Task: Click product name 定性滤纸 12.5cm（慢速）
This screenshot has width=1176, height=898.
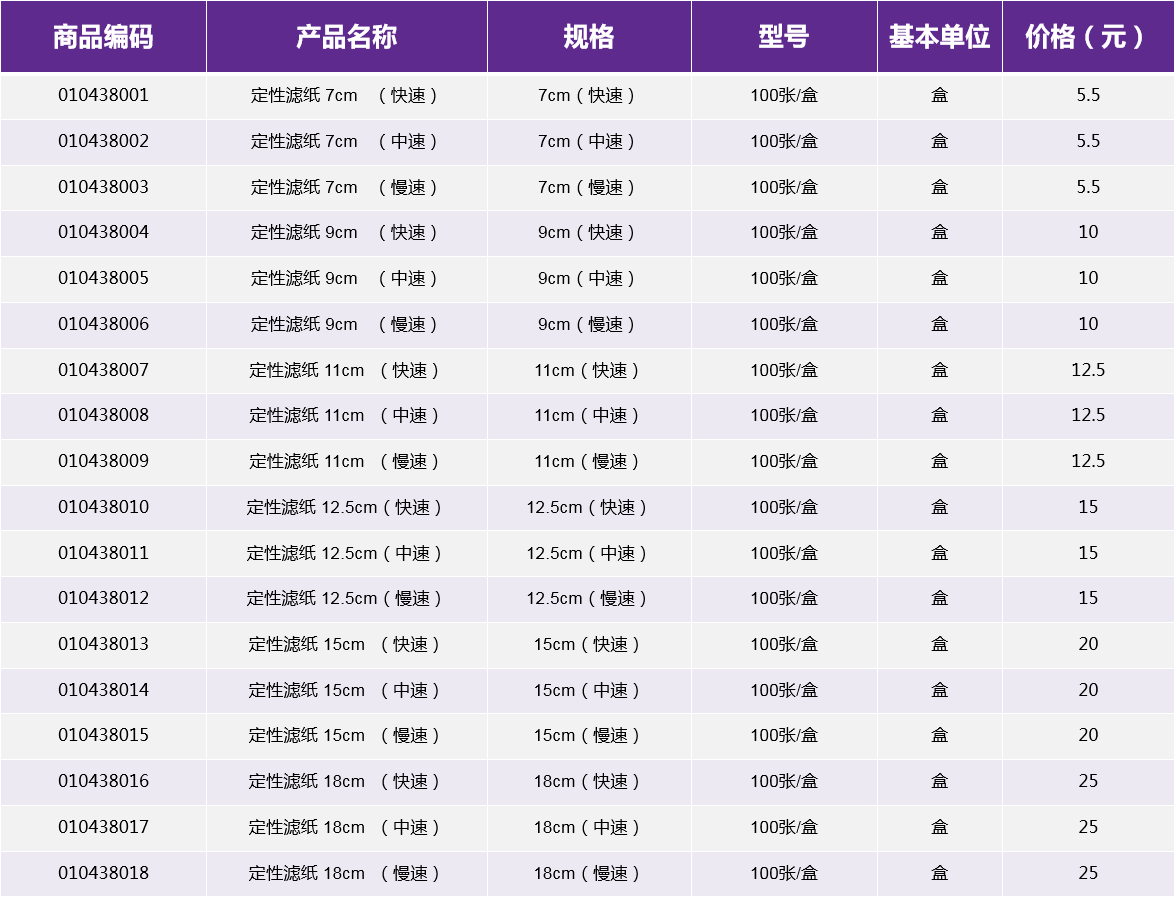Action: (x=344, y=598)
